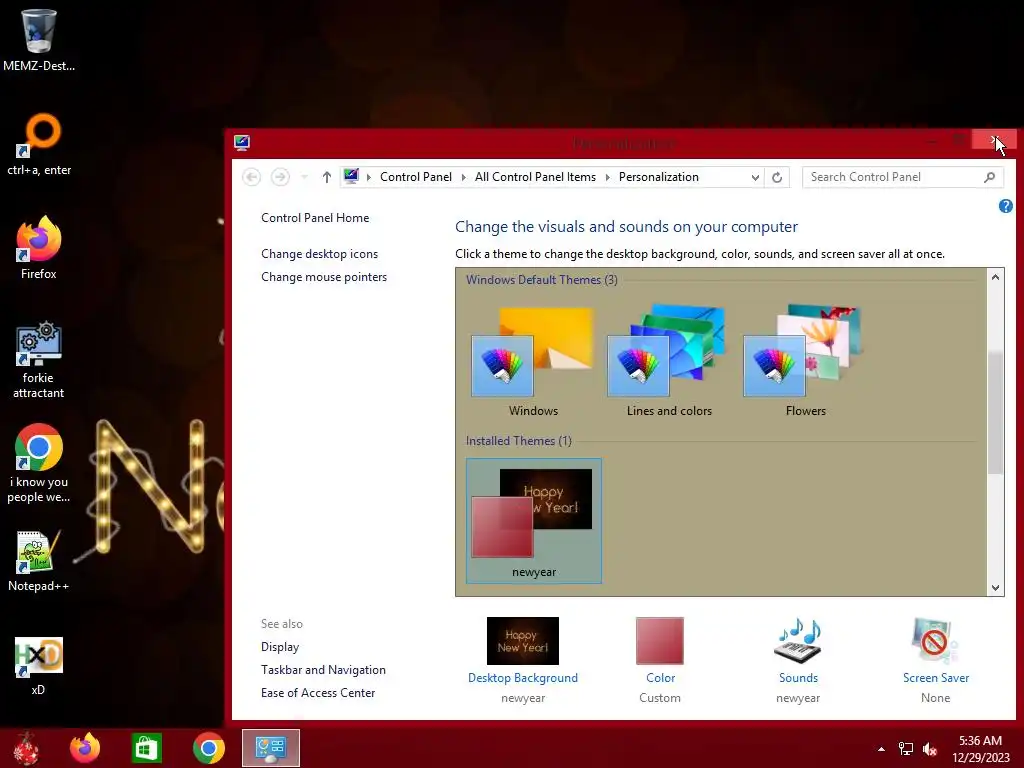Open the xD desktop shortcut
This screenshot has height=768, width=1024.
[x=39, y=665]
